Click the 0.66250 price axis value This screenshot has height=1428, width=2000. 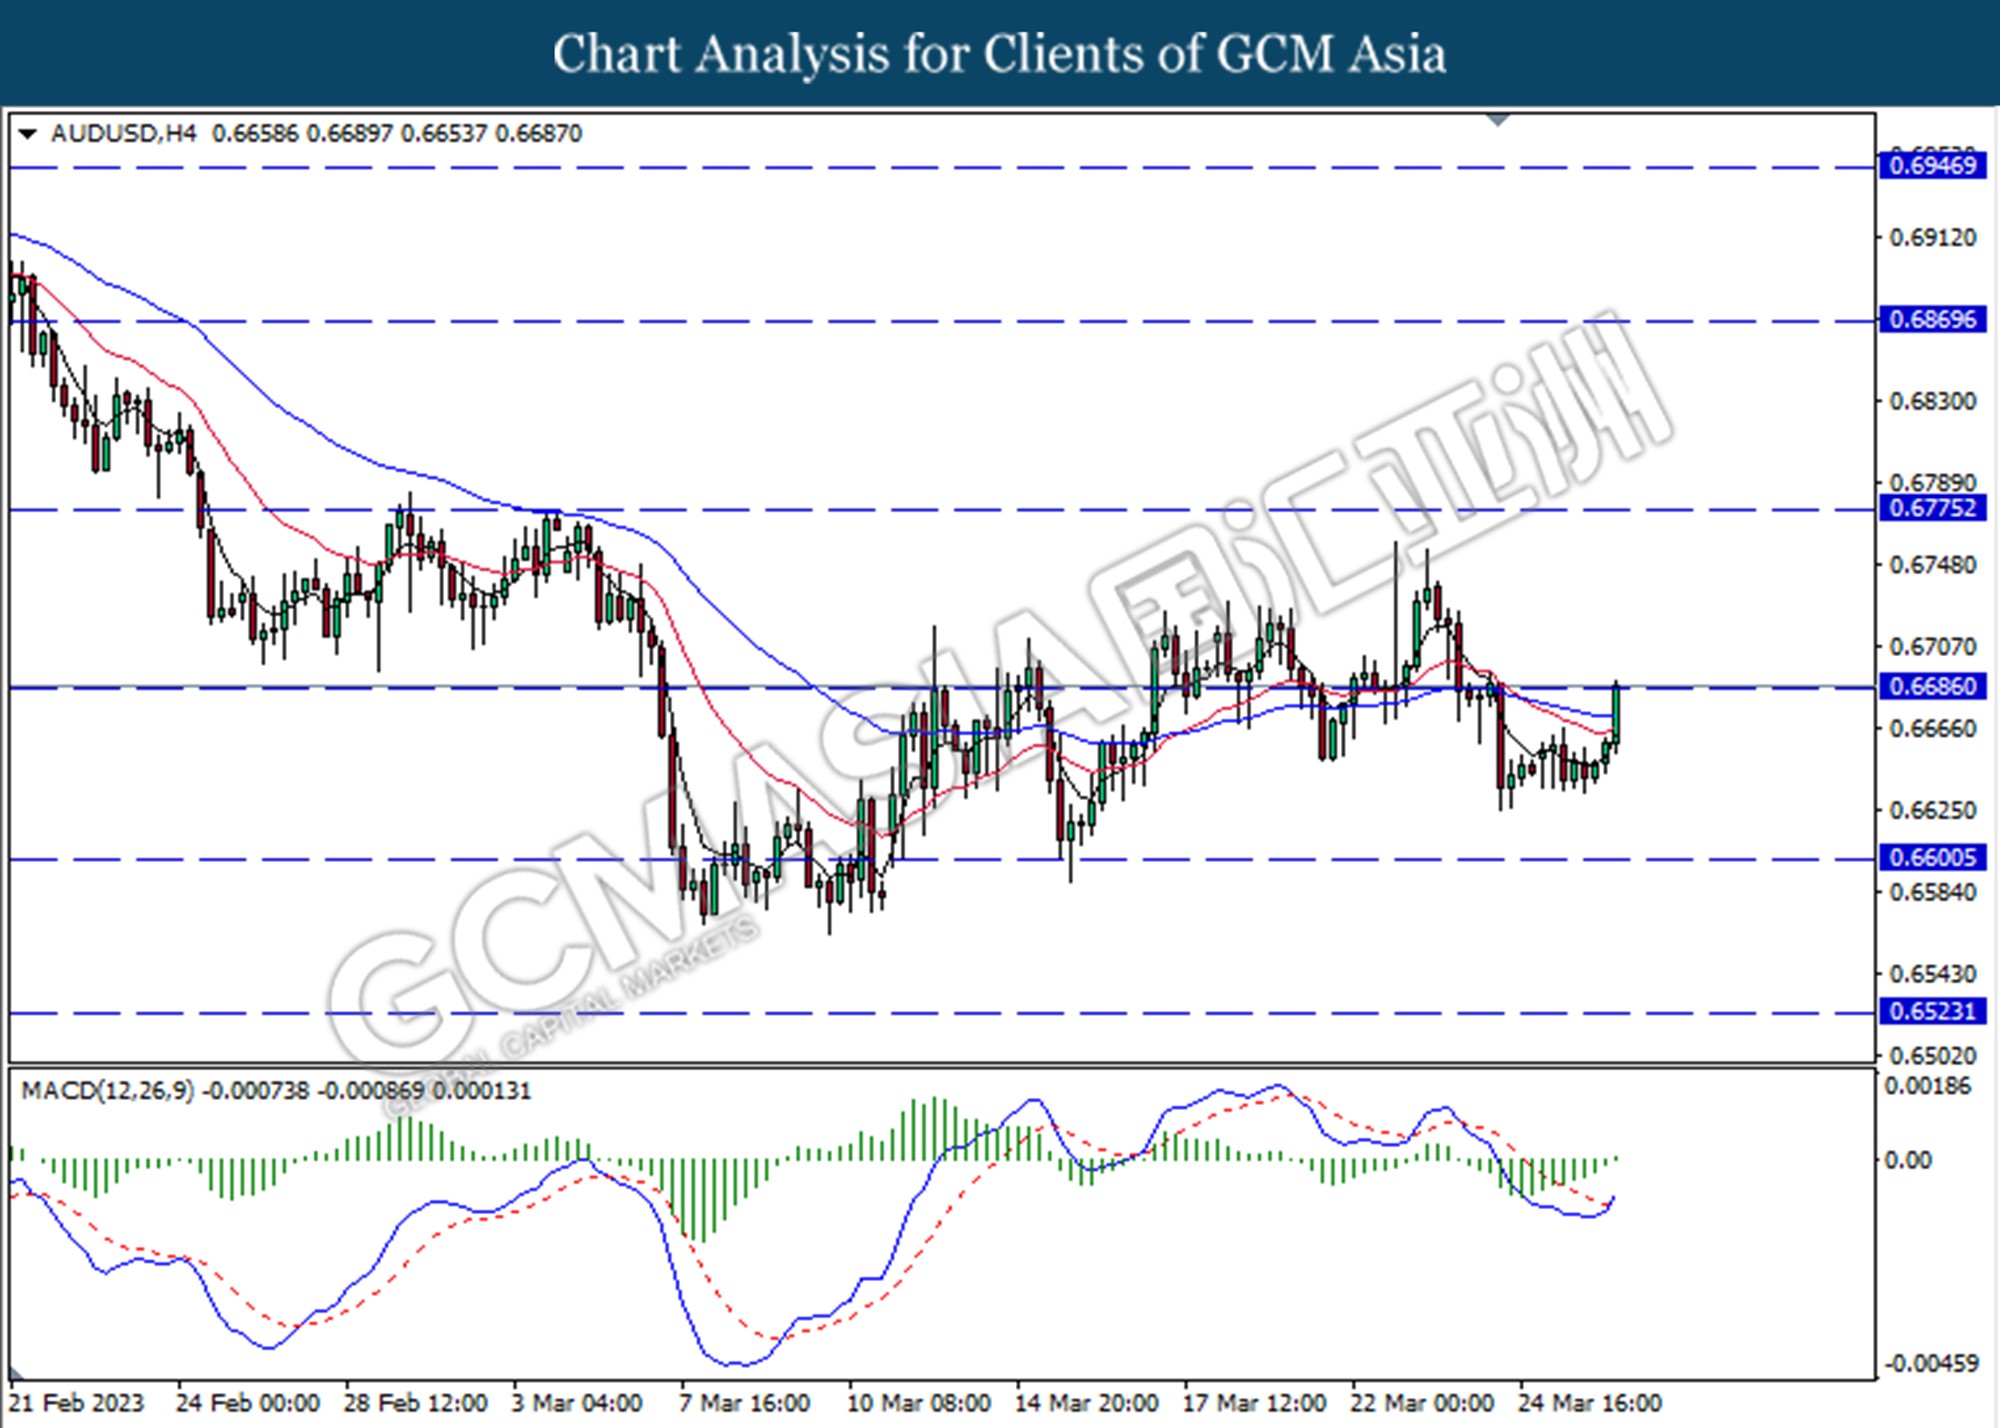click(x=1932, y=810)
